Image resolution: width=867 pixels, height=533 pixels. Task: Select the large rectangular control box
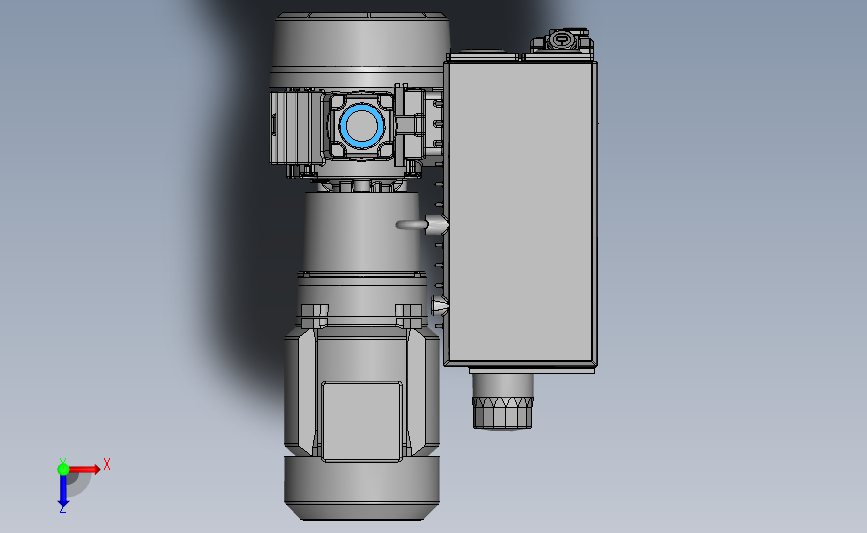point(520,214)
